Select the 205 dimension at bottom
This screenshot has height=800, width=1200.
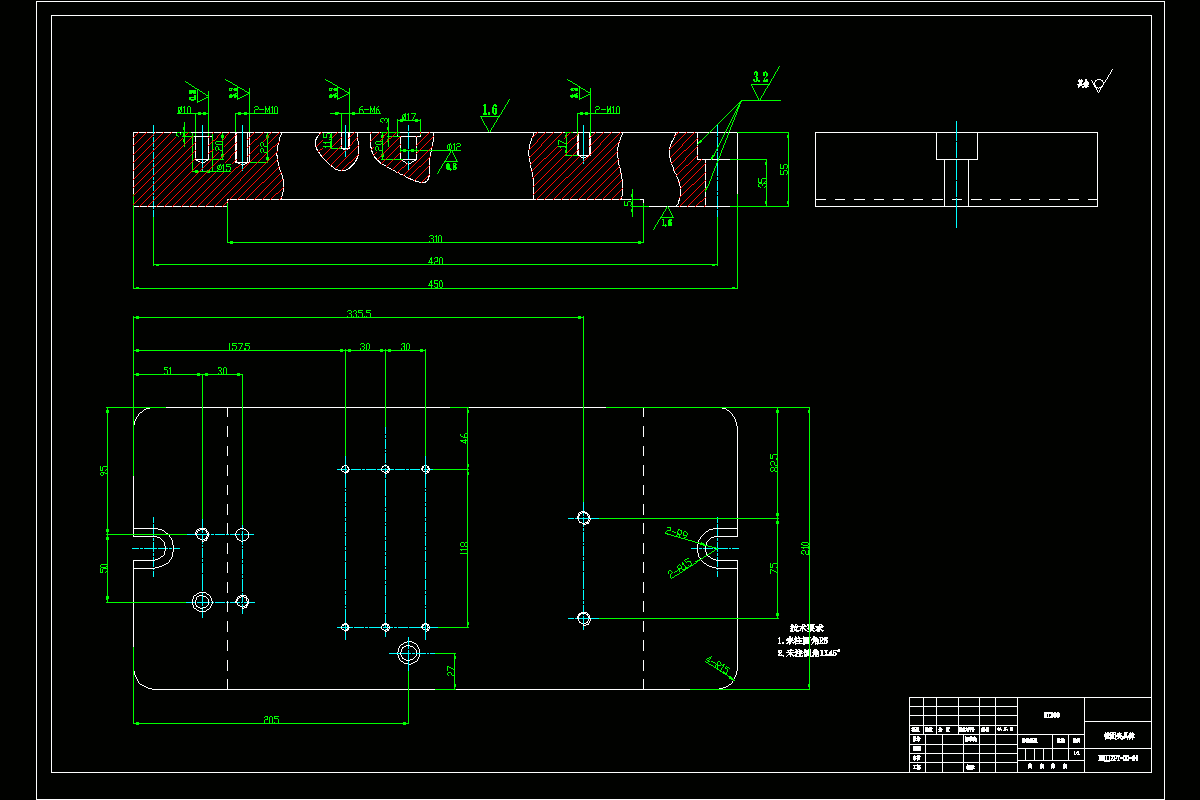click(271, 718)
